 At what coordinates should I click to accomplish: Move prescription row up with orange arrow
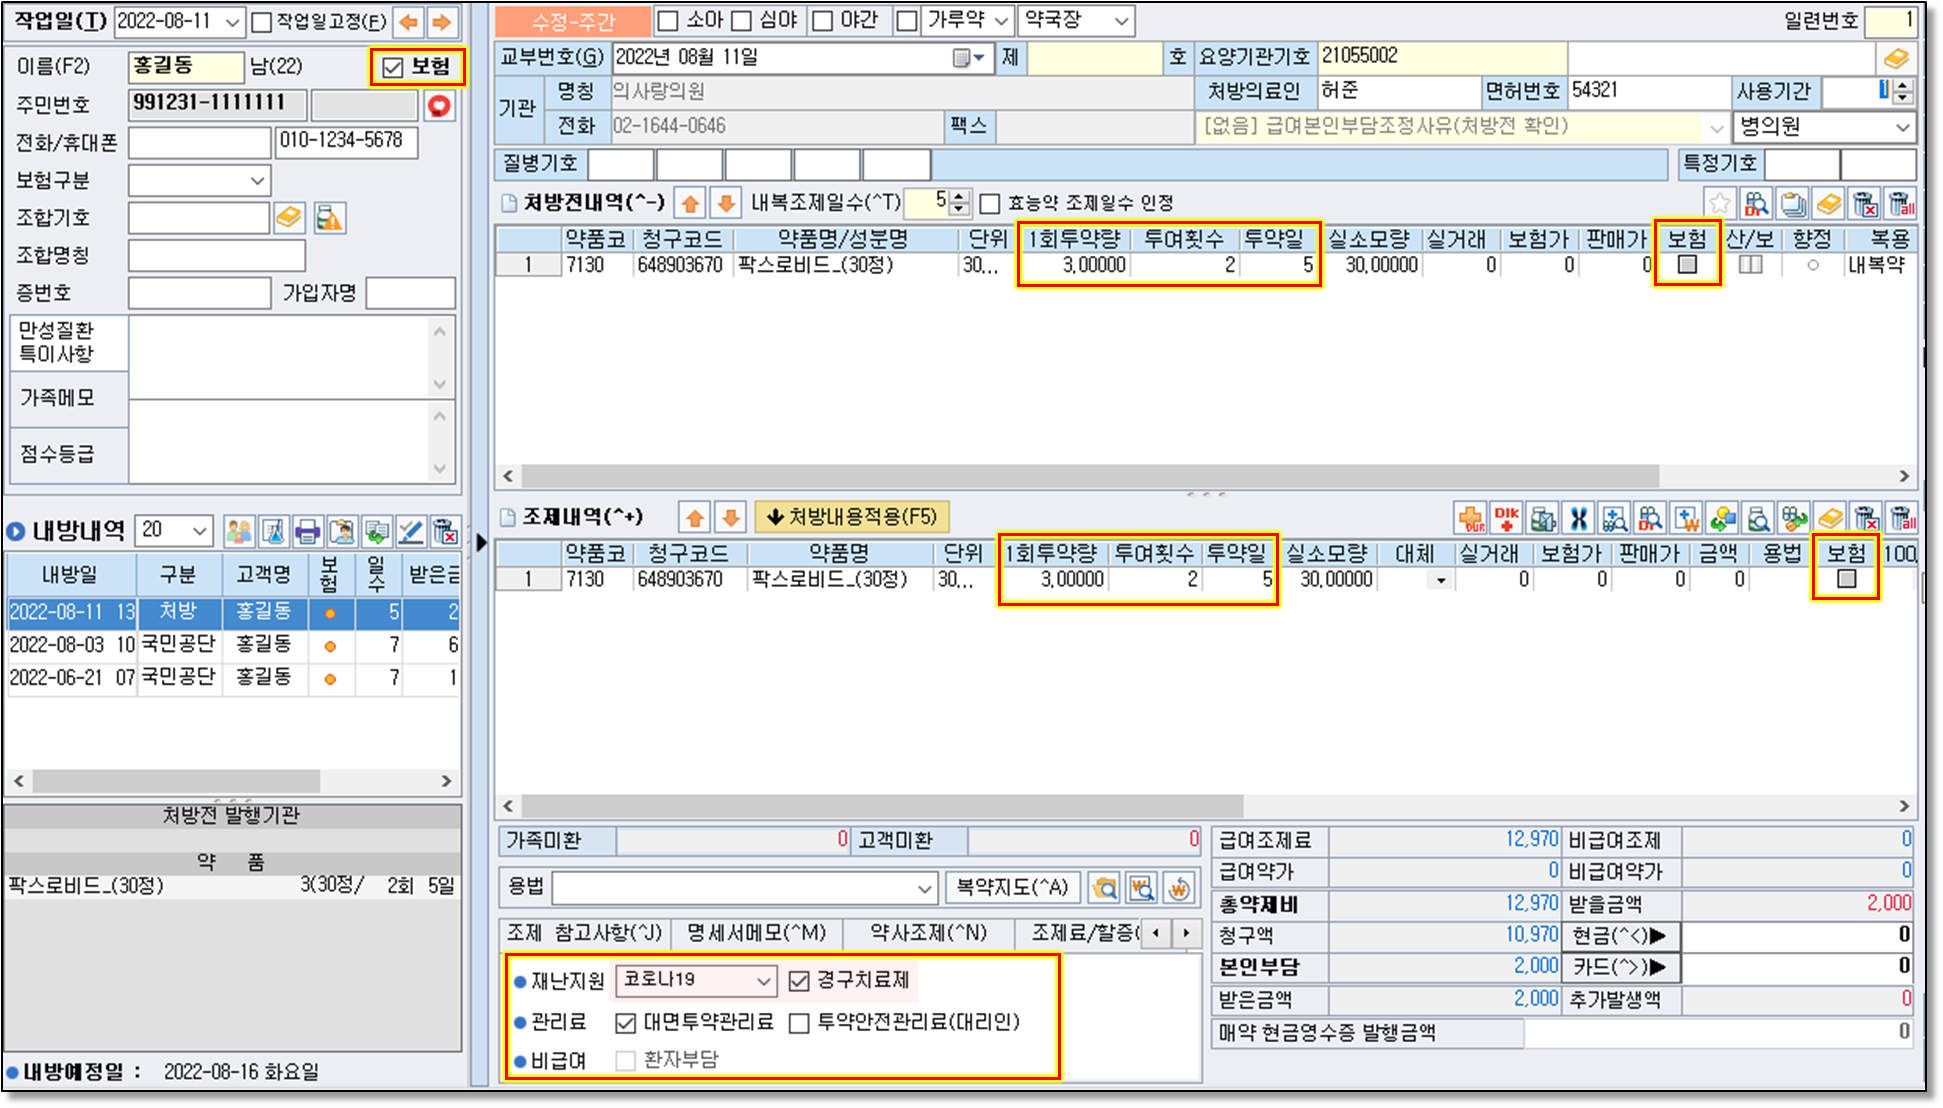690,204
